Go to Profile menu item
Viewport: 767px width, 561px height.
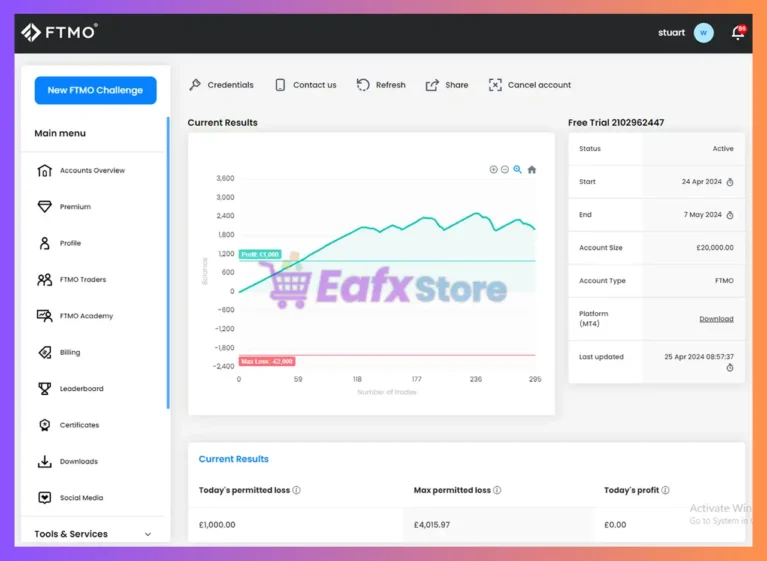[70, 243]
